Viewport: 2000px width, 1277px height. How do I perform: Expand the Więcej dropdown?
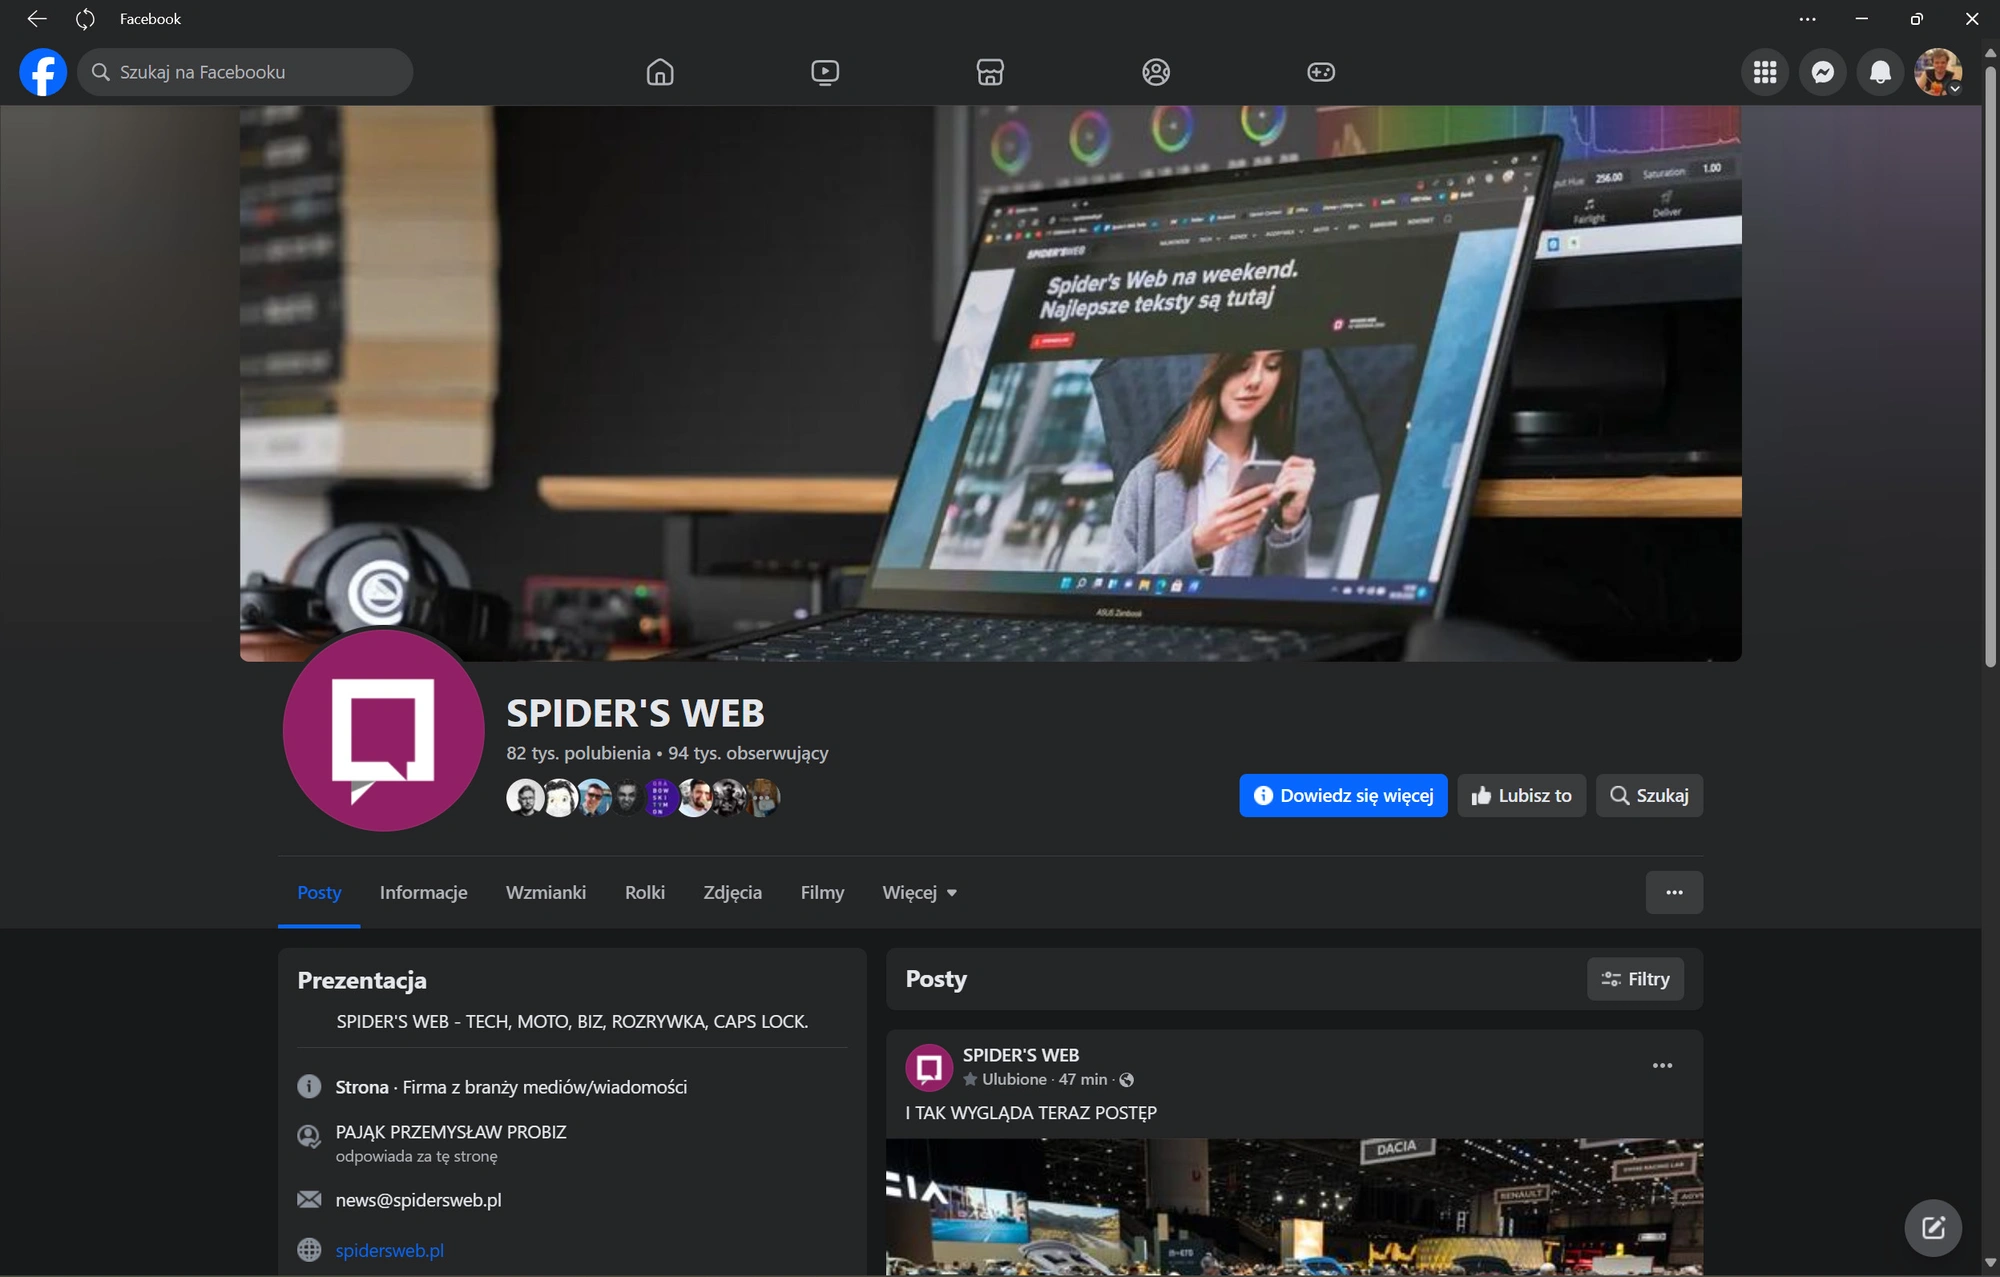point(919,892)
